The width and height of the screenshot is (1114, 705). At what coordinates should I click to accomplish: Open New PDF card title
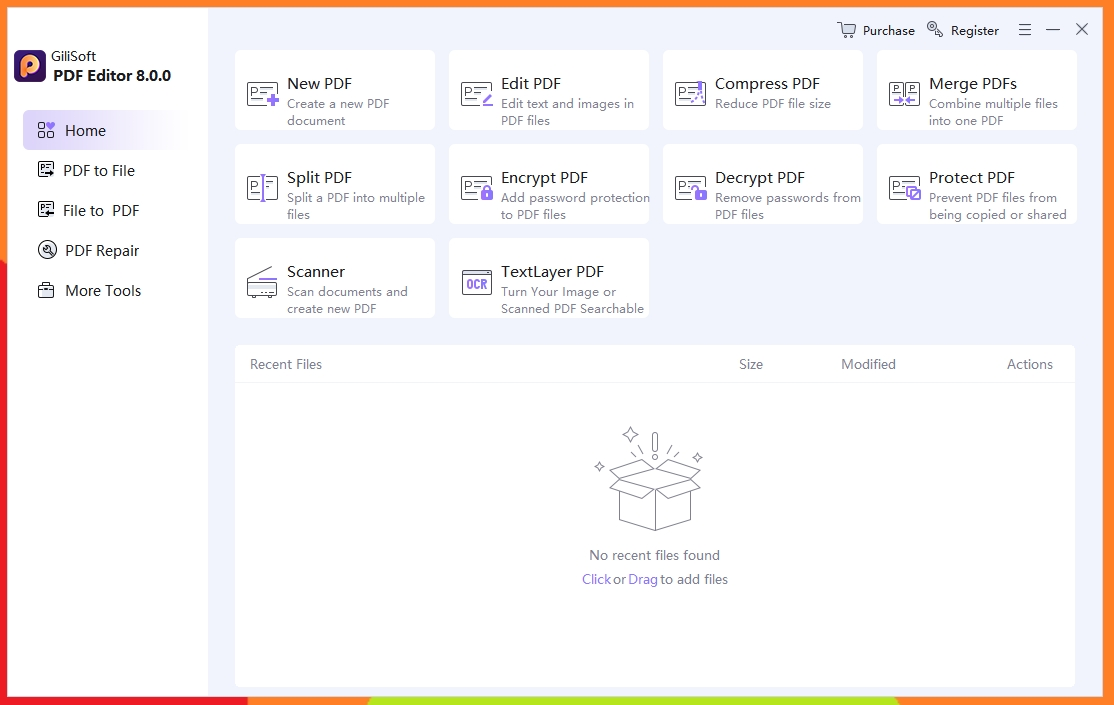[319, 84]
